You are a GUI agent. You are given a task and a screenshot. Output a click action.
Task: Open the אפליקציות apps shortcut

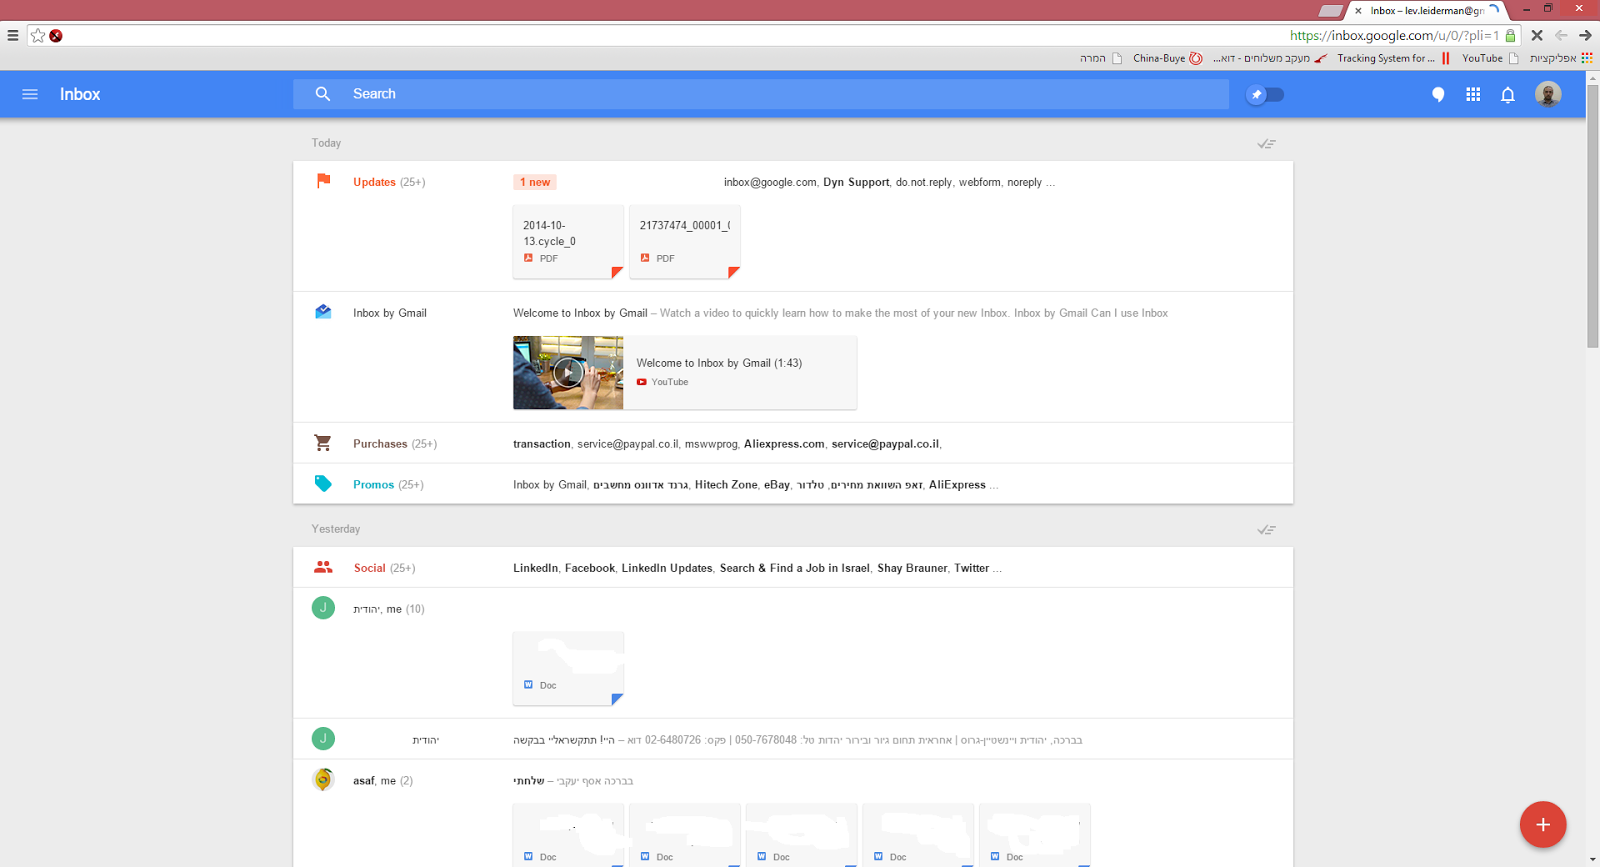coord(1561,58)
